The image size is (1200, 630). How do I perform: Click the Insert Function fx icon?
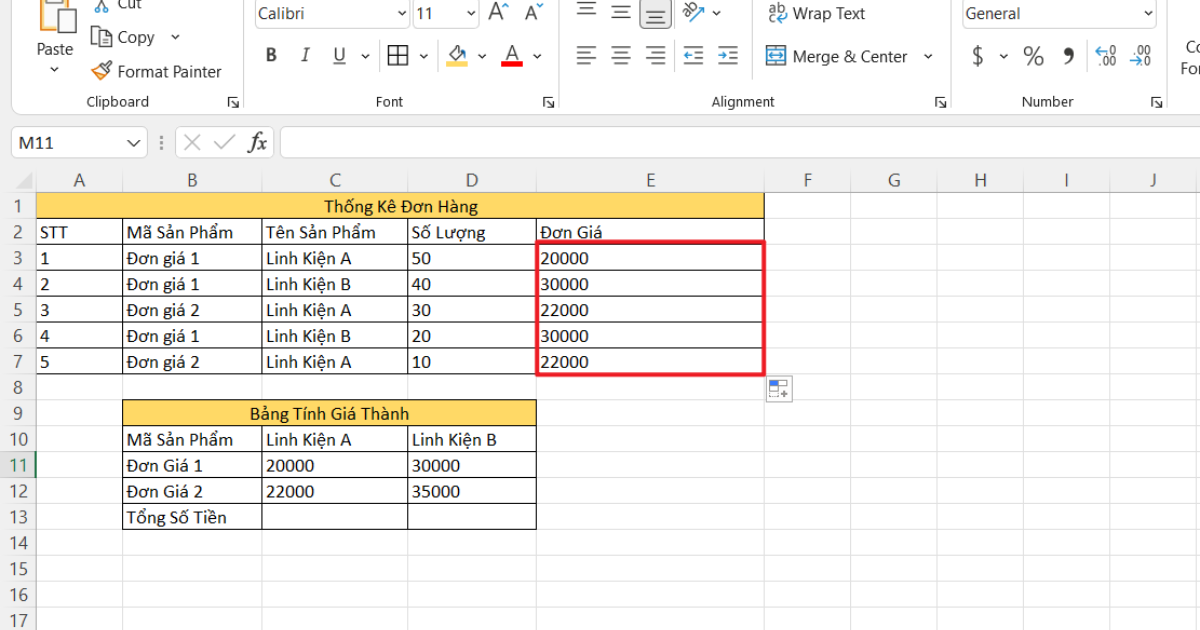[x=257, y=143]
